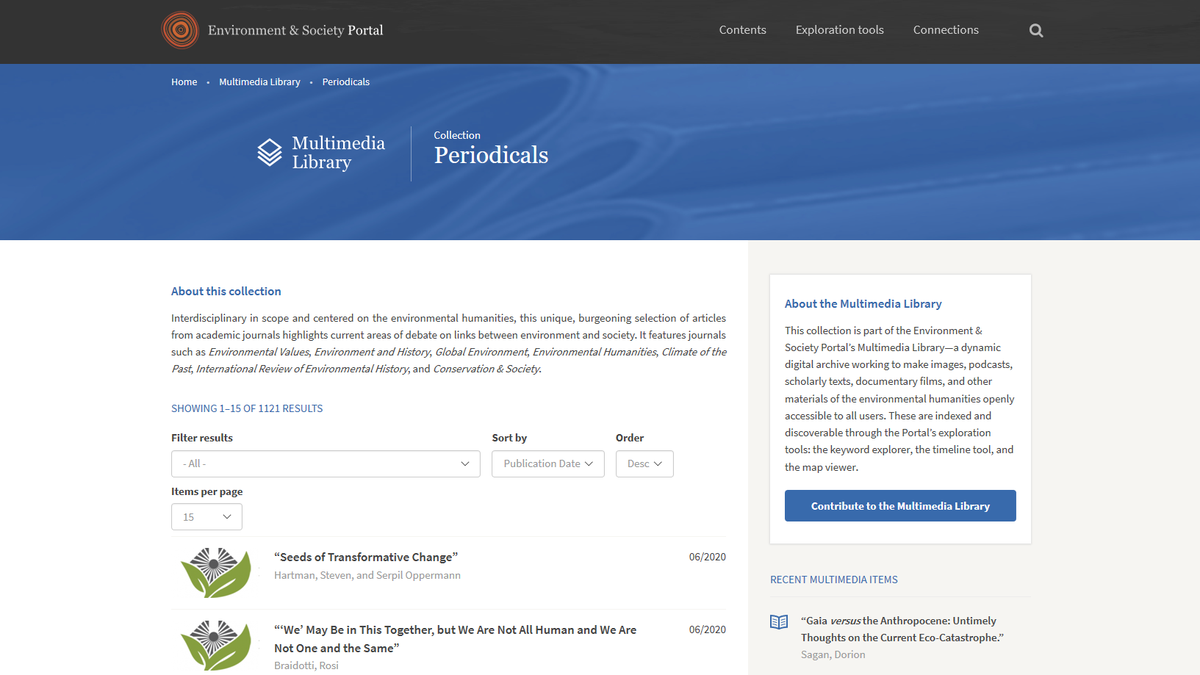Click the Multimedia Library layers icon
Viewport: 1200px width, 675px height.
[x=269, y=153]
